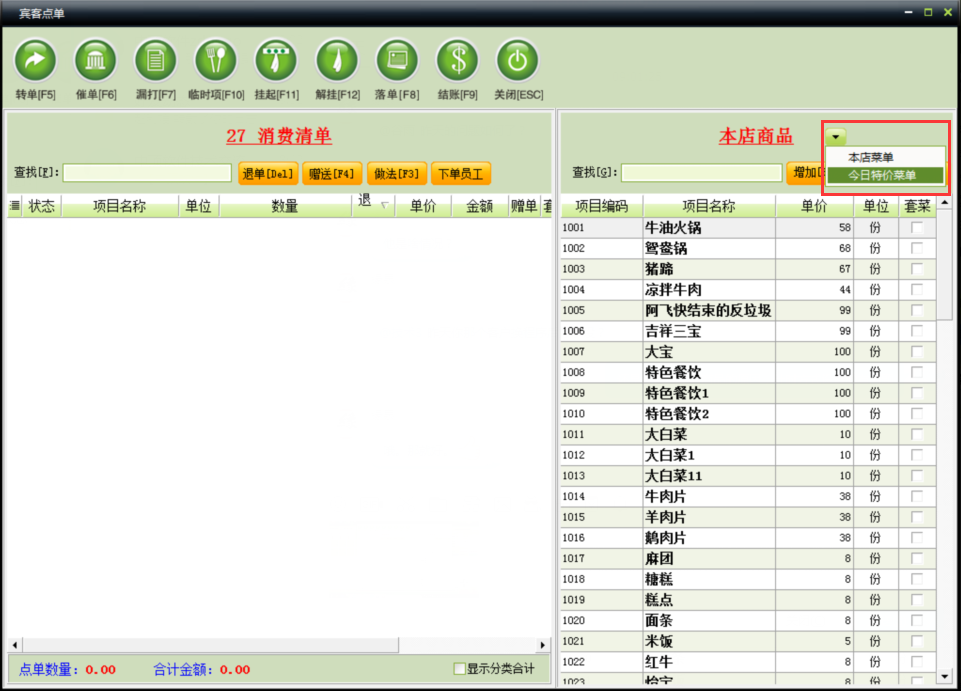Focus the 查找[F] search field

click(147, 173)
